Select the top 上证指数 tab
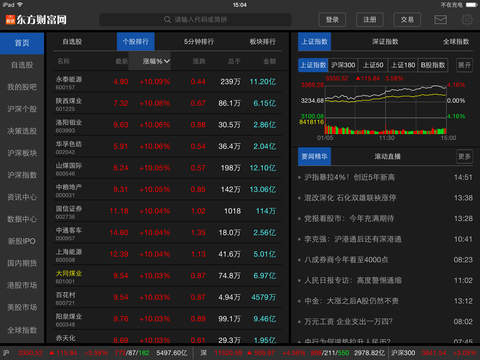 tap(314, 42)
